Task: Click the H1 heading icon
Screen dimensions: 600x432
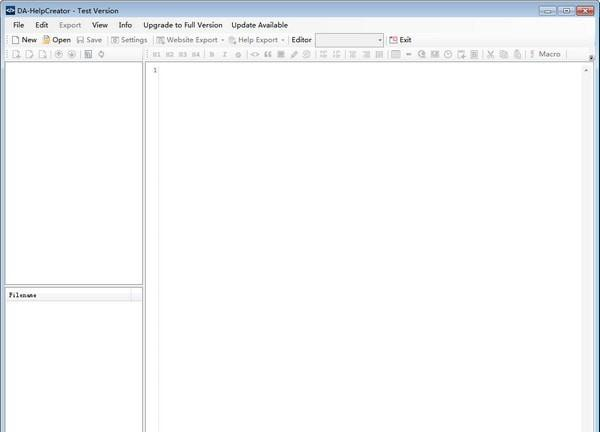Action: coord(157,54)
